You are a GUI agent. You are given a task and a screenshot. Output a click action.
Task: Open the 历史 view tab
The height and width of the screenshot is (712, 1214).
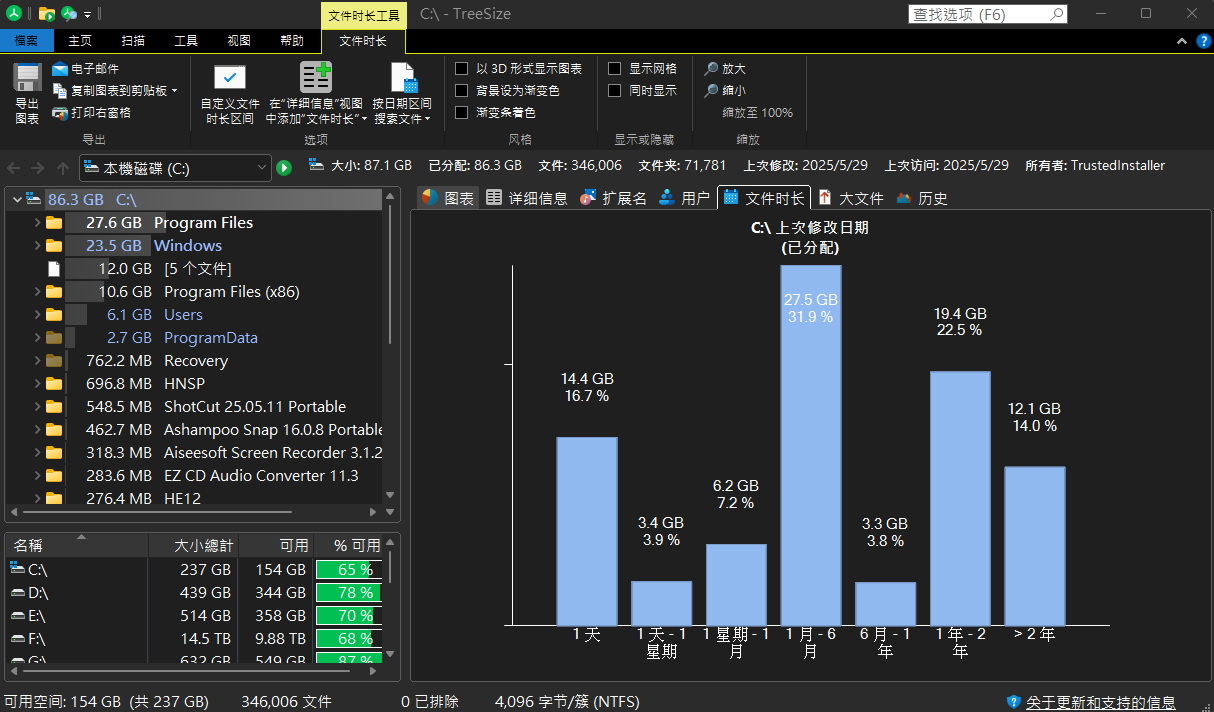922,198
